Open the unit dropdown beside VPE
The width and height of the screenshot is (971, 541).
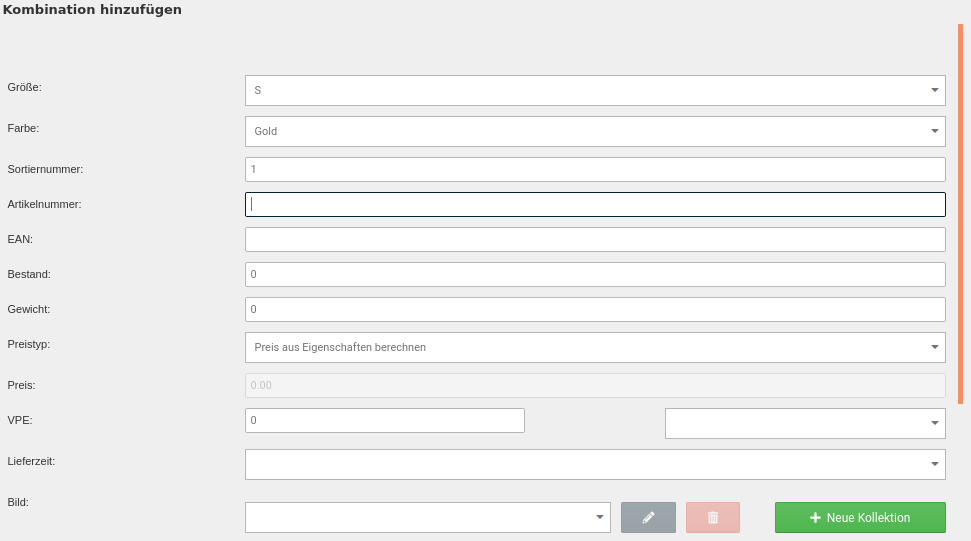[804, 423]
